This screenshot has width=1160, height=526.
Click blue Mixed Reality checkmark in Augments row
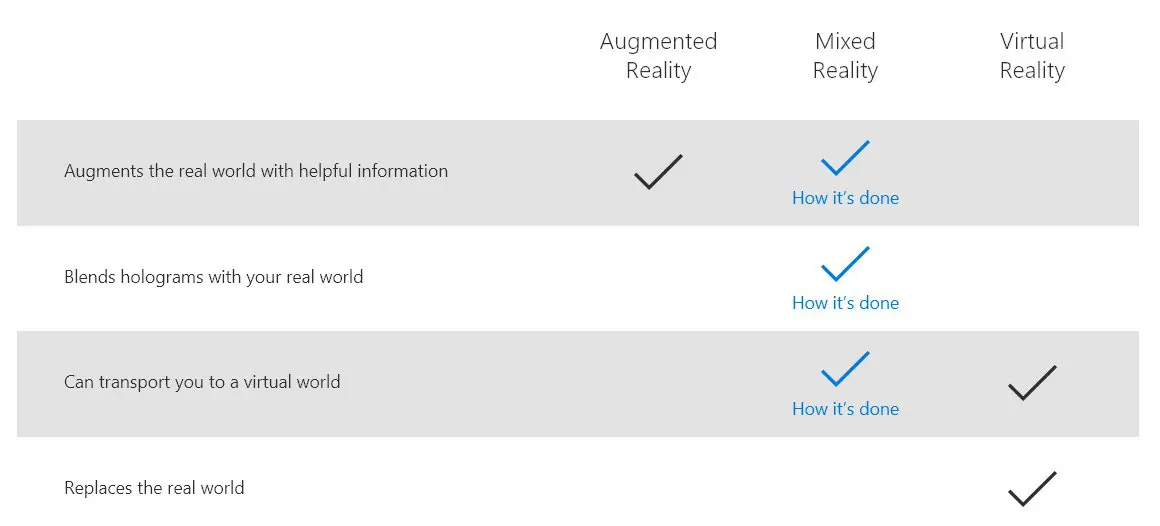click(x=845, y=158)
